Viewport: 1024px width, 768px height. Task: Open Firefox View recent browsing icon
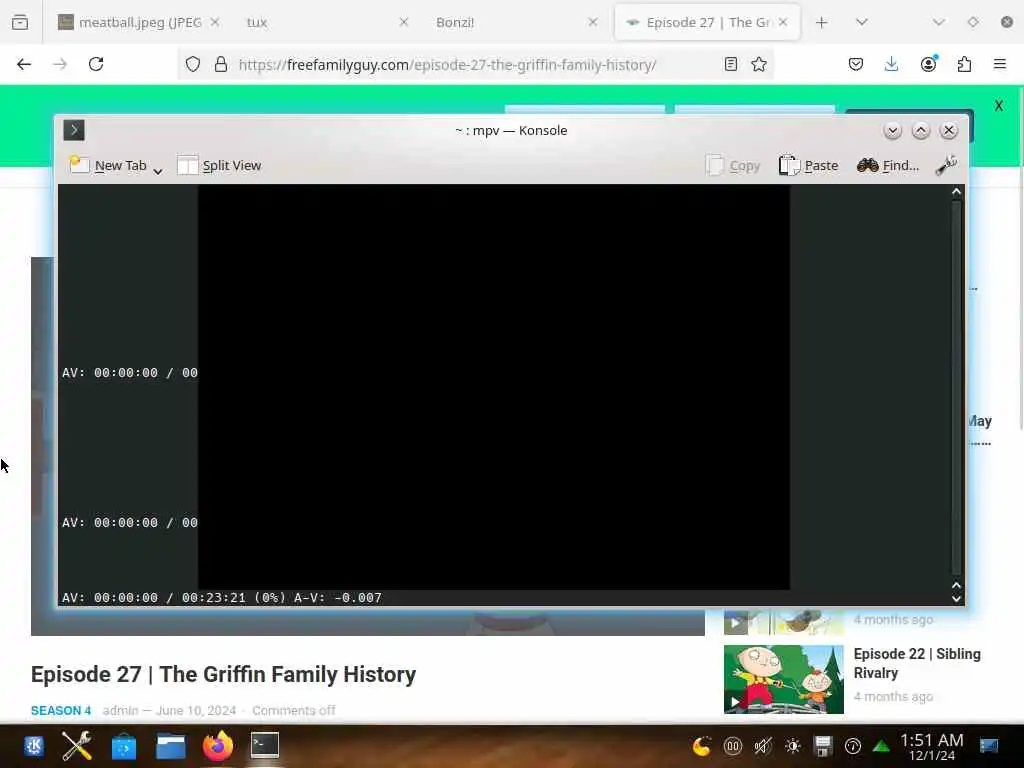(x=20, y=22)
